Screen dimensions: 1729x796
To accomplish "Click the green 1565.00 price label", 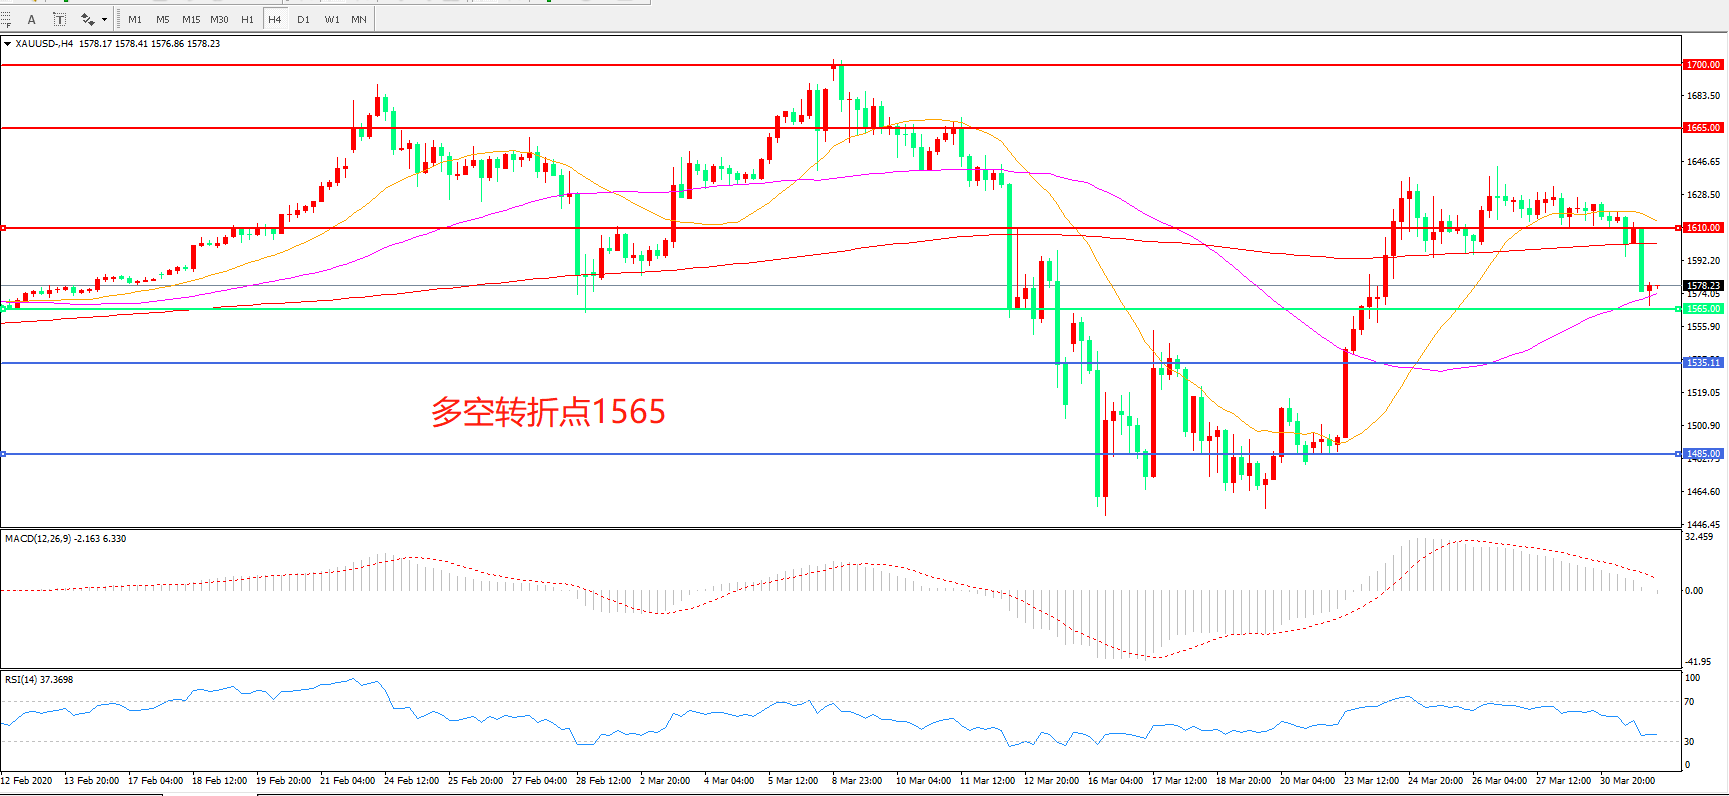I will pos(1703,309).
